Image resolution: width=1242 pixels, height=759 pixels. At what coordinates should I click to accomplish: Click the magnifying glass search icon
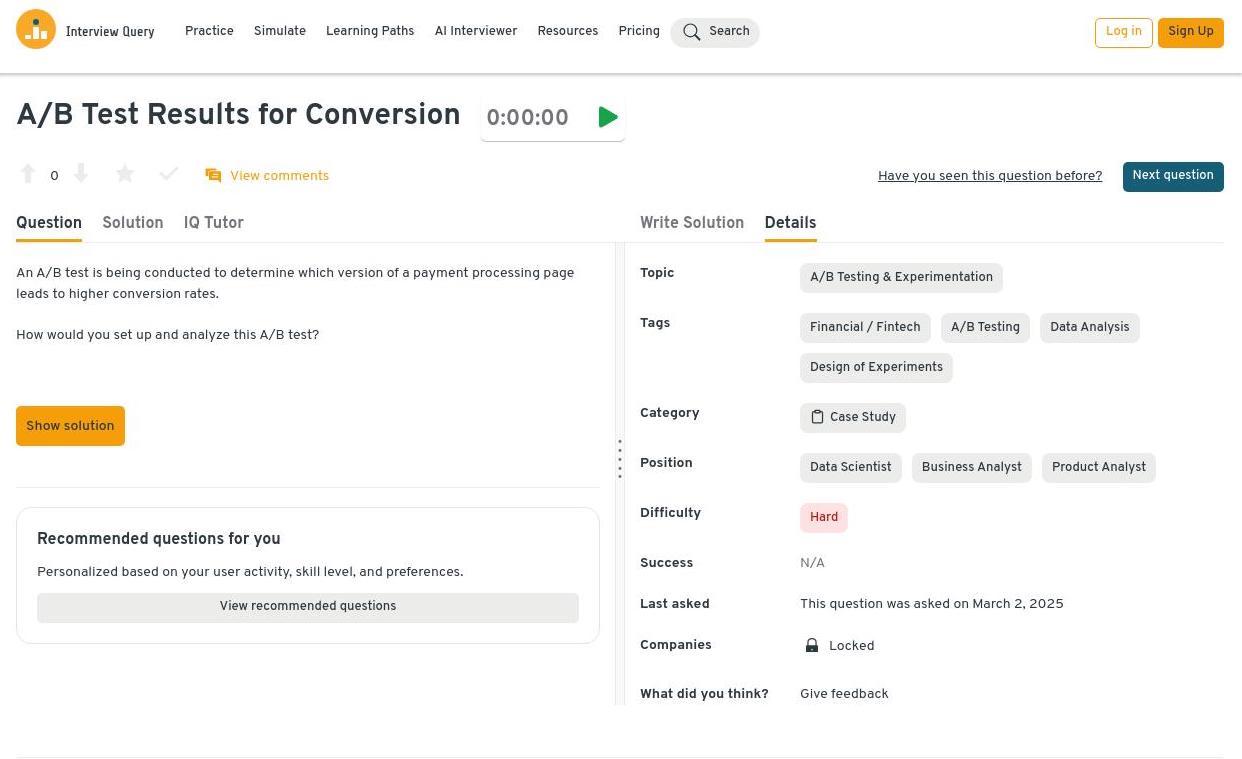[691, 32]
